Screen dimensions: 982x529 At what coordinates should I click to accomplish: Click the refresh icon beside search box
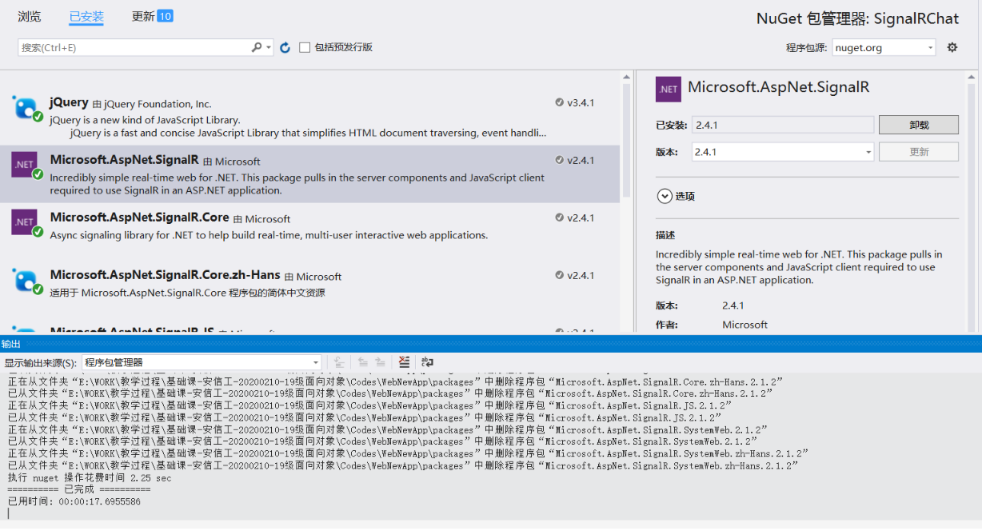pos(285,48)
